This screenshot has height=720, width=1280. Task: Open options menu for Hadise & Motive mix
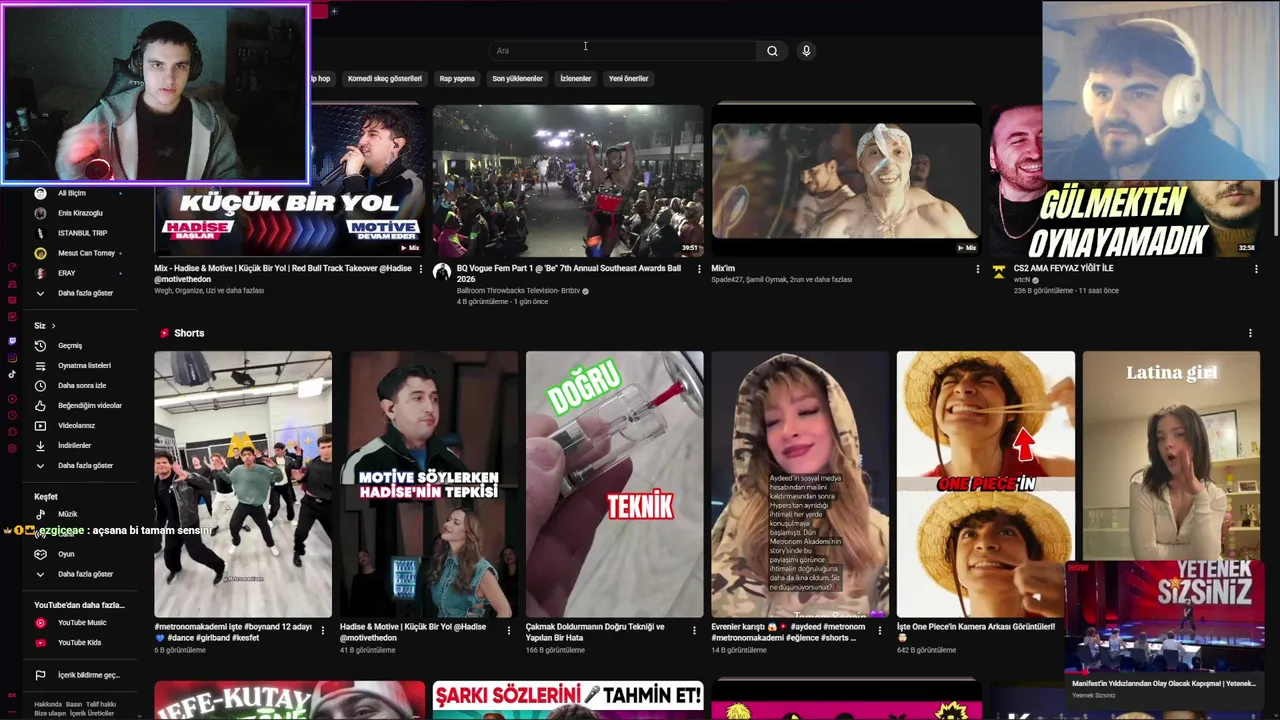click(x=420, y=269)
